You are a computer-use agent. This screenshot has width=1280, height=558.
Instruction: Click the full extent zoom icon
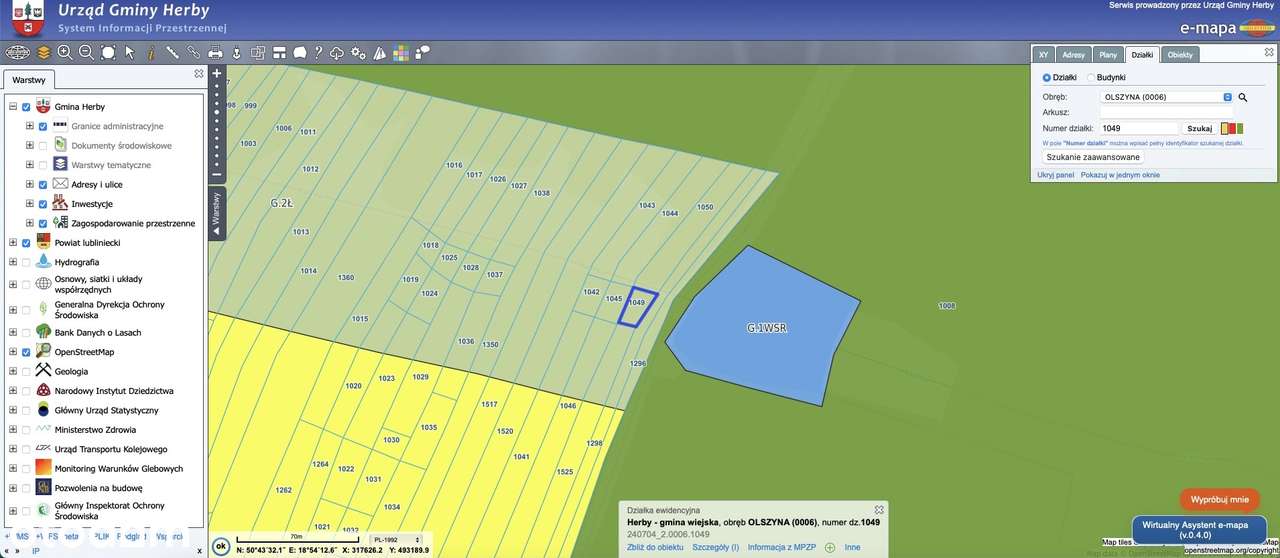coord(108,52)
